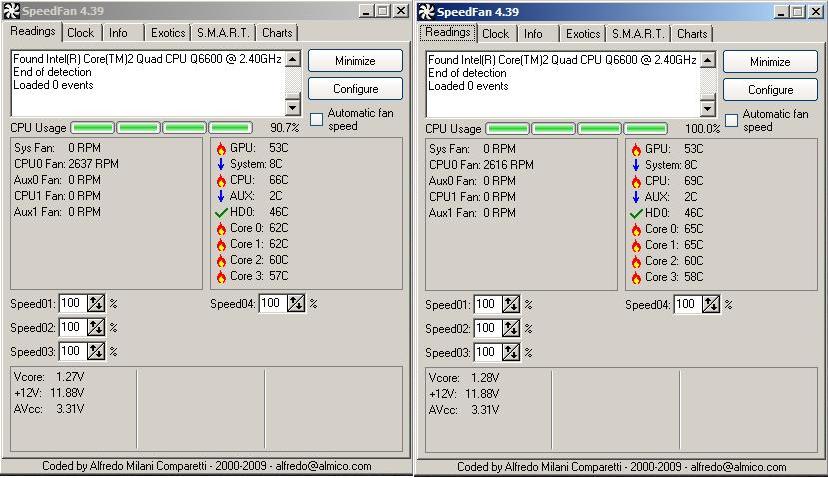
Task: Enable Automatic fan speed in right window
Action: tap(731, 120)
